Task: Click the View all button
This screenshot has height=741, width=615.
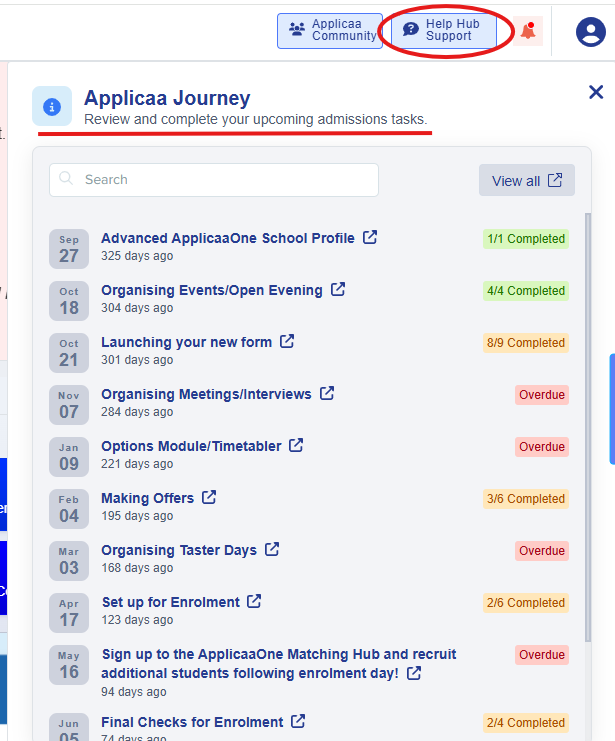Action: (527, 180)
